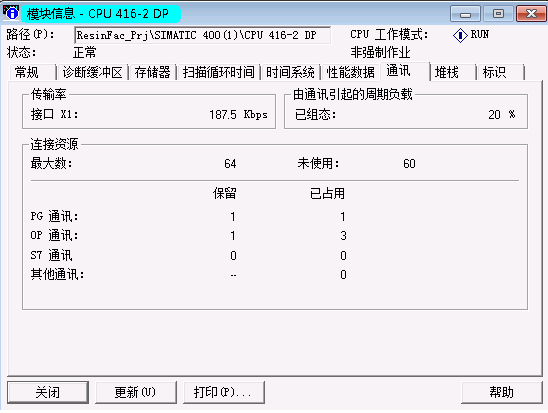
Task: Switch to the 标识 tab
Action: [500, 72]
